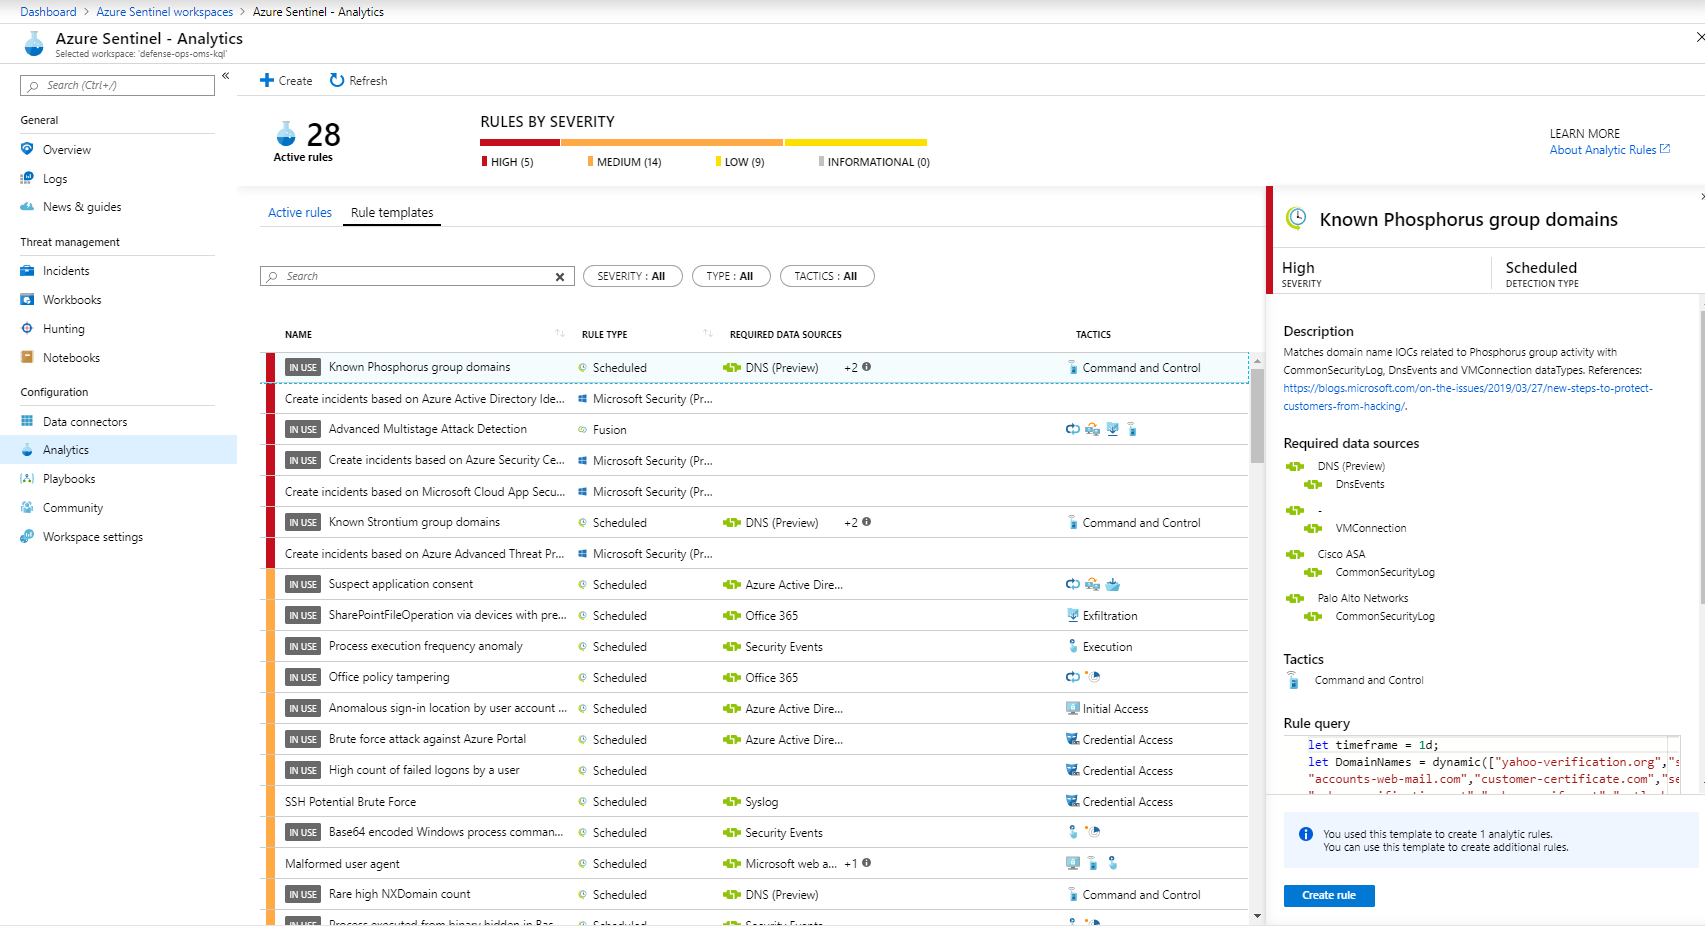Select Base64 encoded Windows process command rule

pos(757,832)
